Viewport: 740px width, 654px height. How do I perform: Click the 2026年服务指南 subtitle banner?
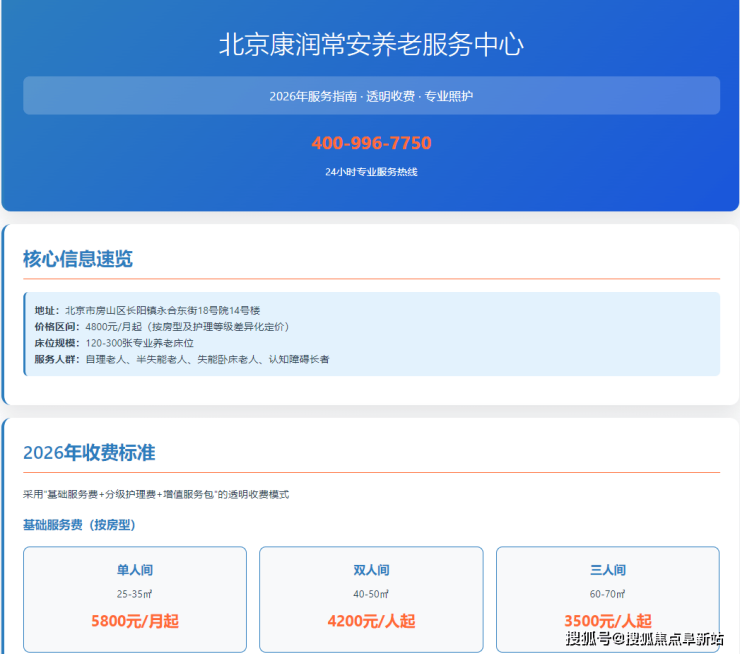(371, 96)
